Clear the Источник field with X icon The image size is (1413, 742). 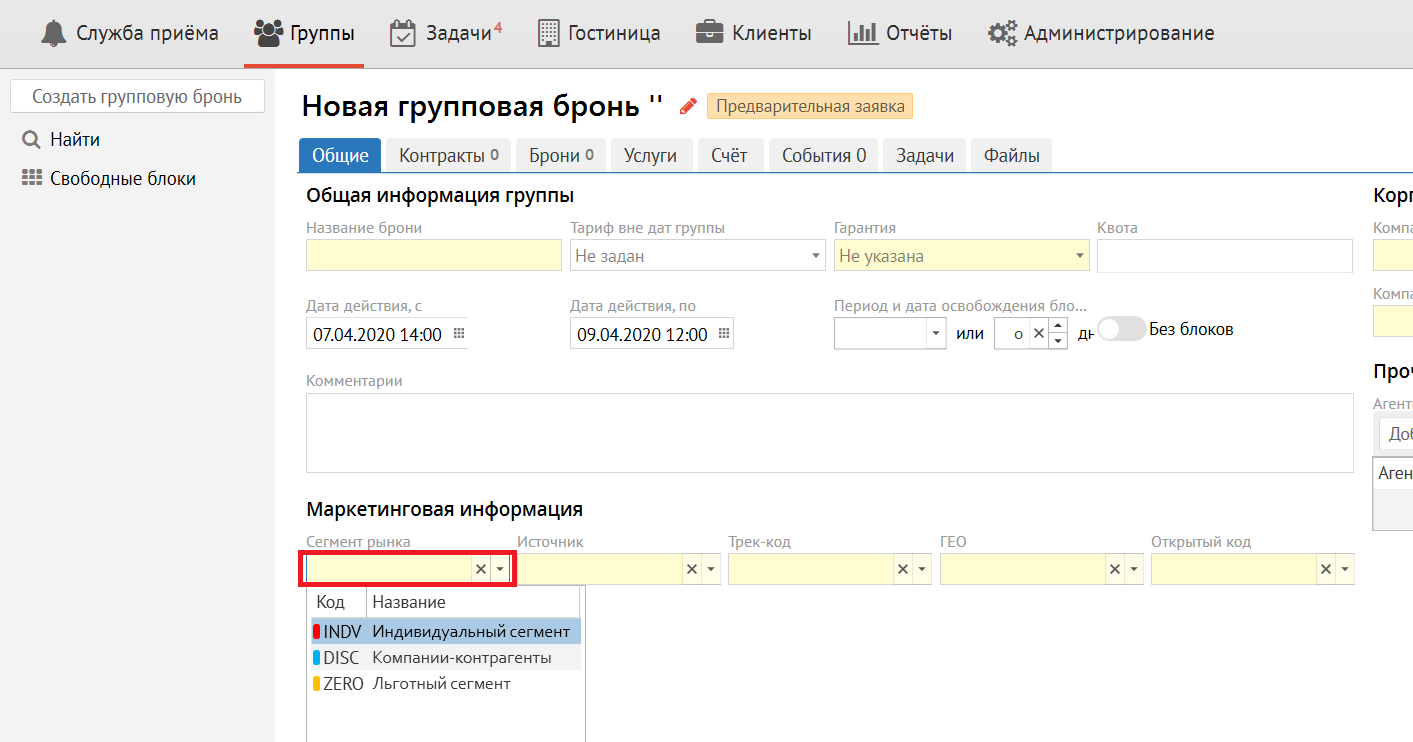click(691, 569)
